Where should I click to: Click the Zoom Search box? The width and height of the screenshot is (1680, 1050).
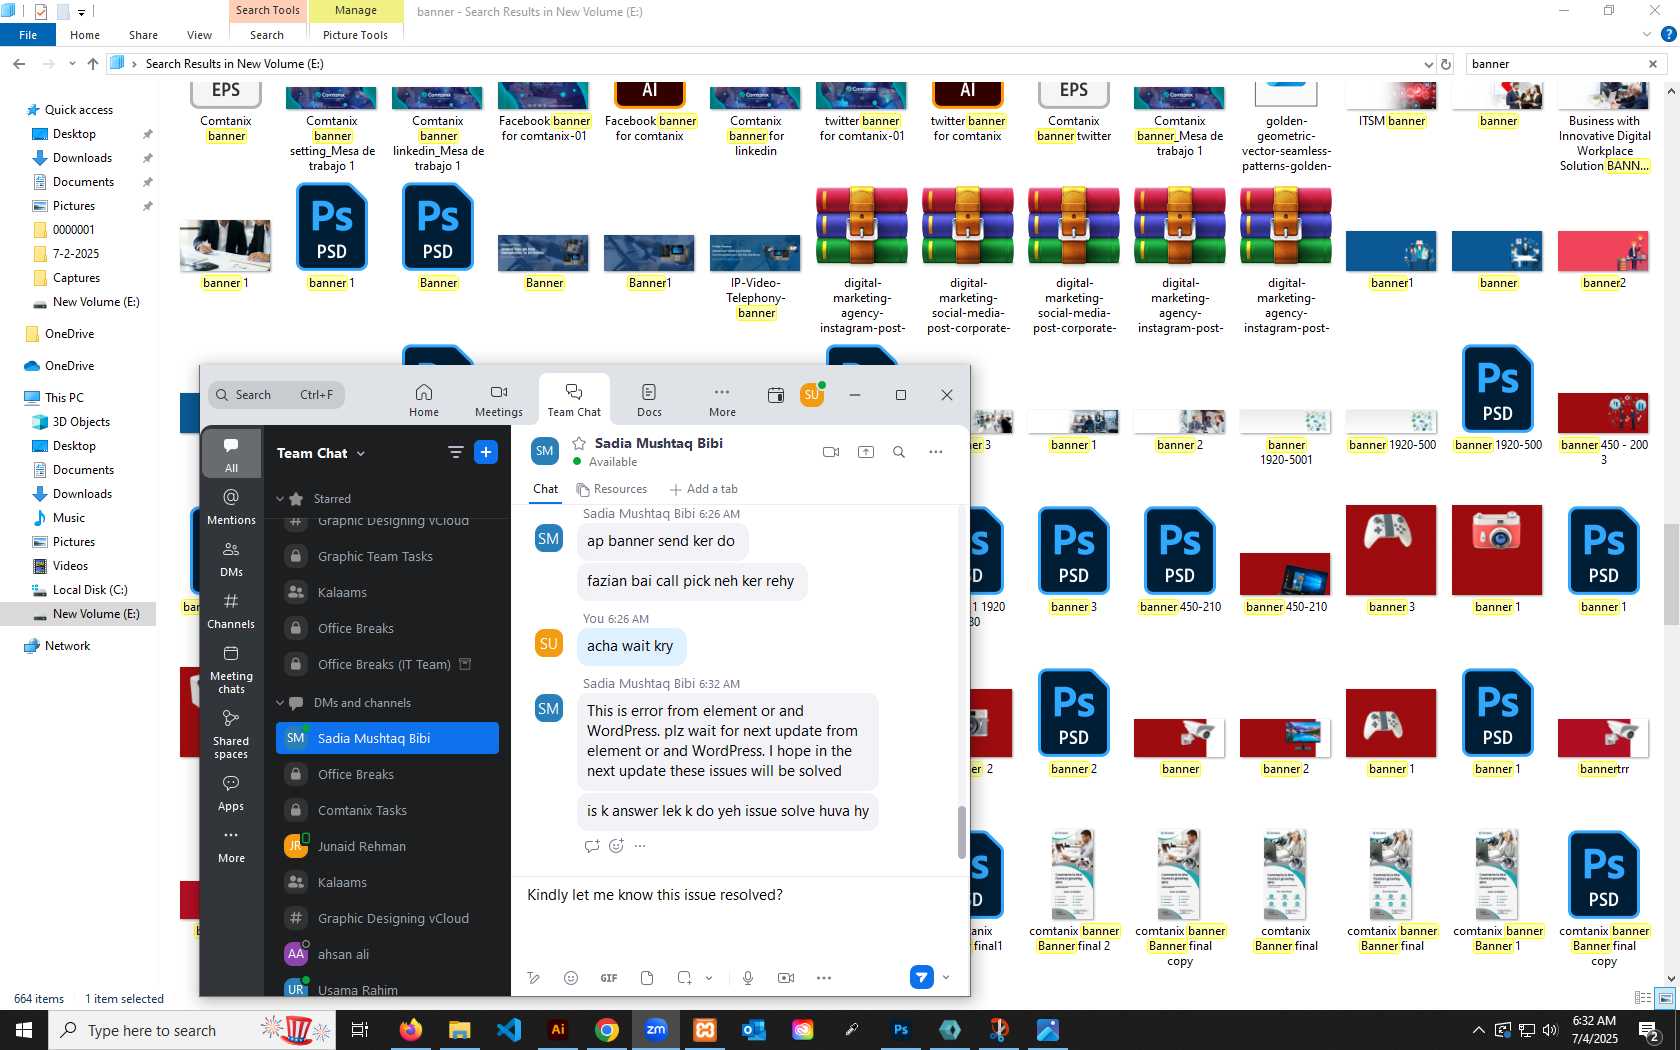pos(276,395)
